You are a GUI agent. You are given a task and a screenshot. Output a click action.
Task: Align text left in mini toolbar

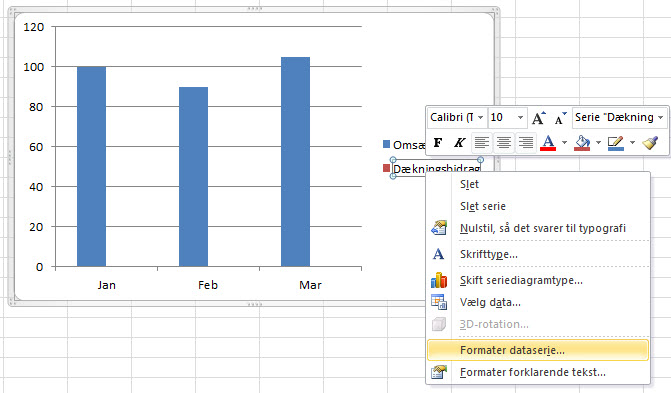tap(482, 143)
